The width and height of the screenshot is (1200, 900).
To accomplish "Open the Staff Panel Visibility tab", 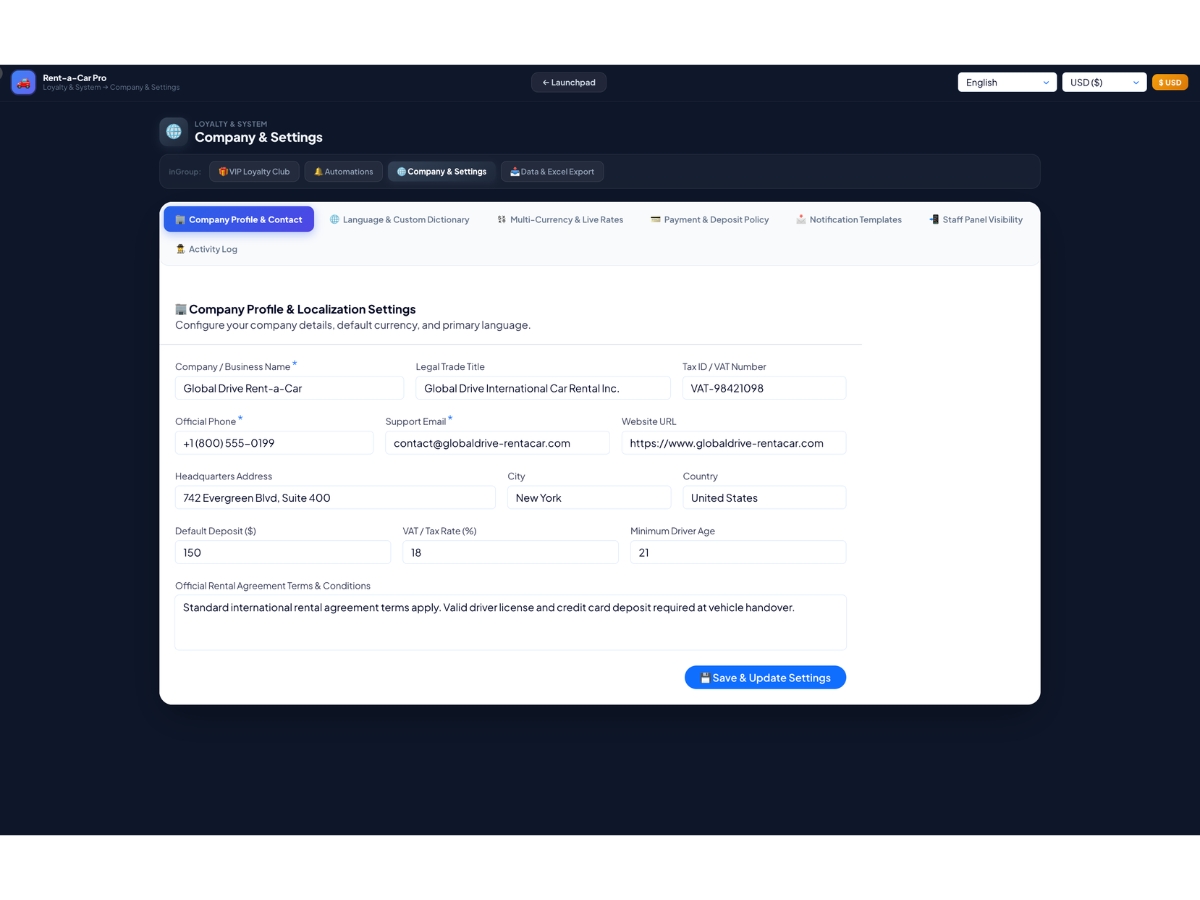I will (976, 219).
